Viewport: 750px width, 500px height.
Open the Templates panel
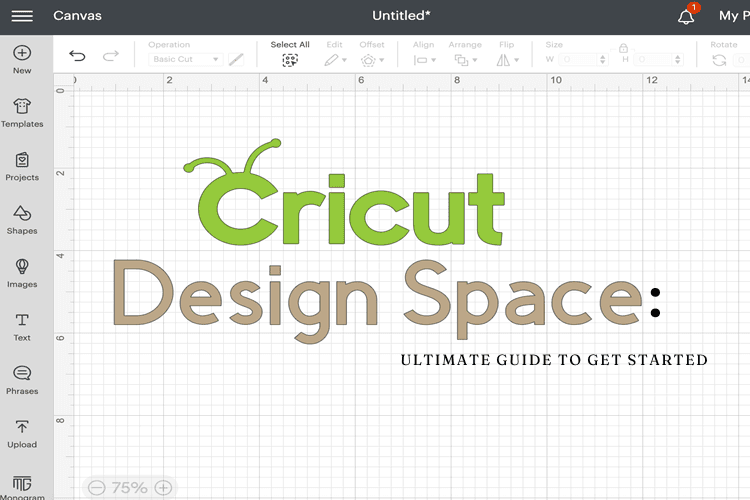(x=22, y=112)
